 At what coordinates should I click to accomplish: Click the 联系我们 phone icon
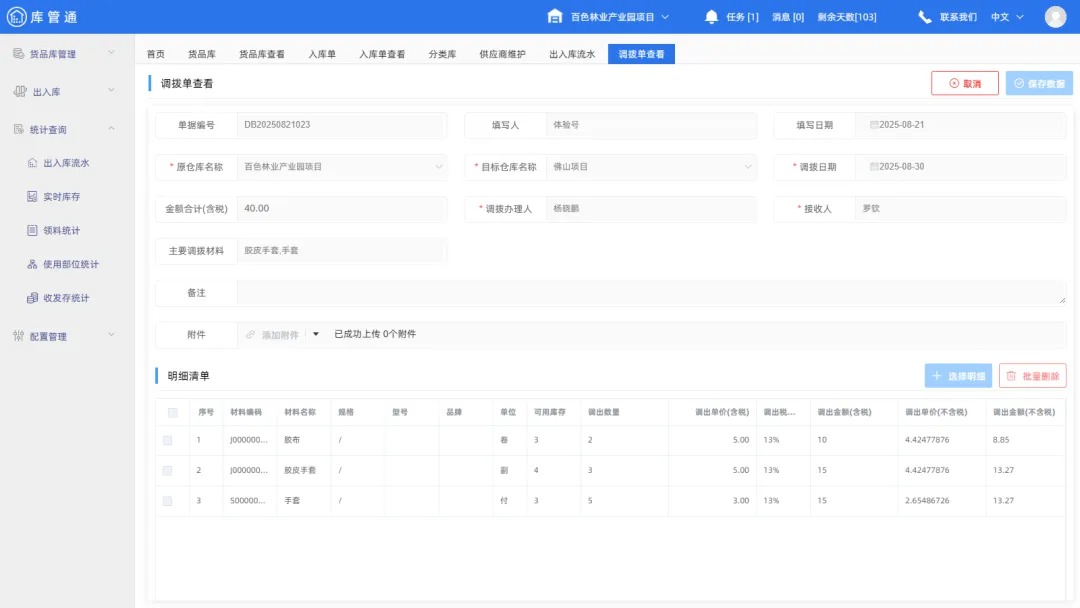(925, 16)
